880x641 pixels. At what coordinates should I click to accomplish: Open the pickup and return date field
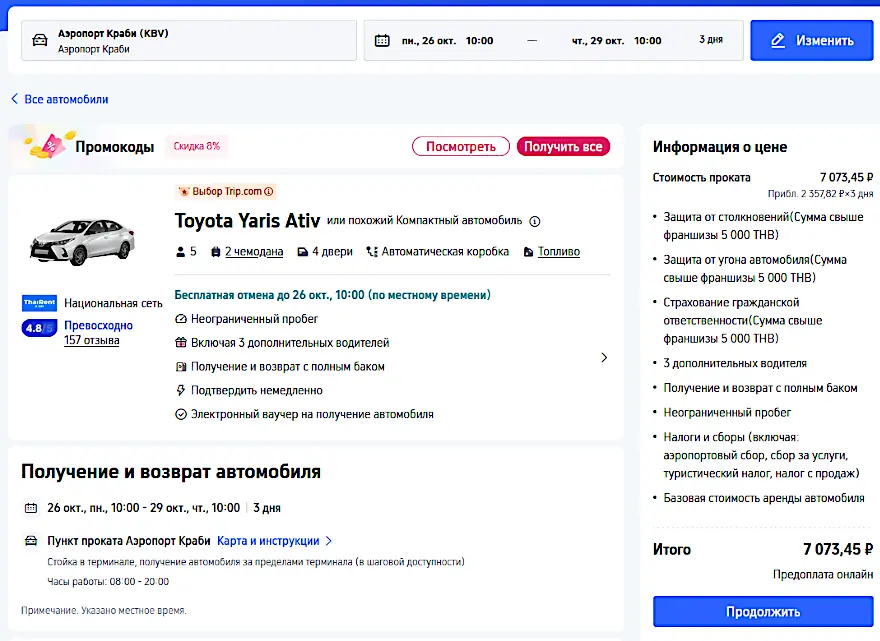pos(553,40)
